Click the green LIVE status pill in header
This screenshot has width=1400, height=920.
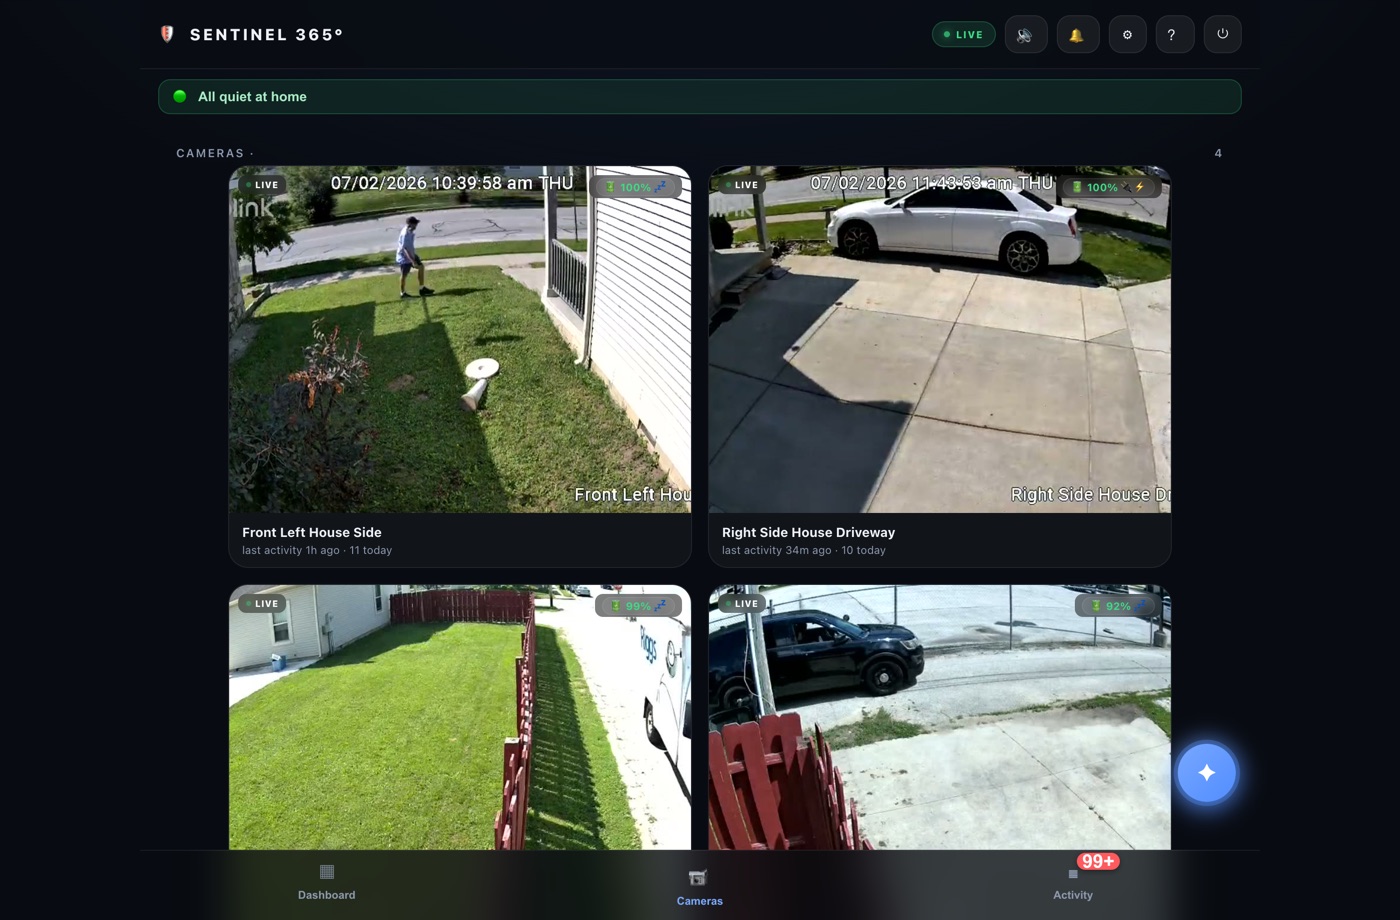pyautogui.click(x=964, y=34)
